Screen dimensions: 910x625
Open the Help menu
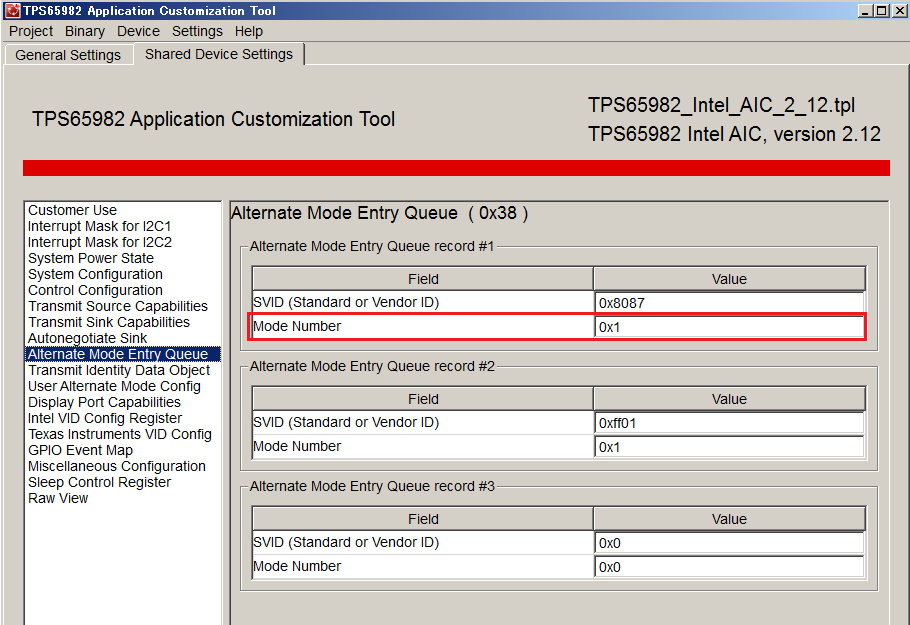pos(248,31)
